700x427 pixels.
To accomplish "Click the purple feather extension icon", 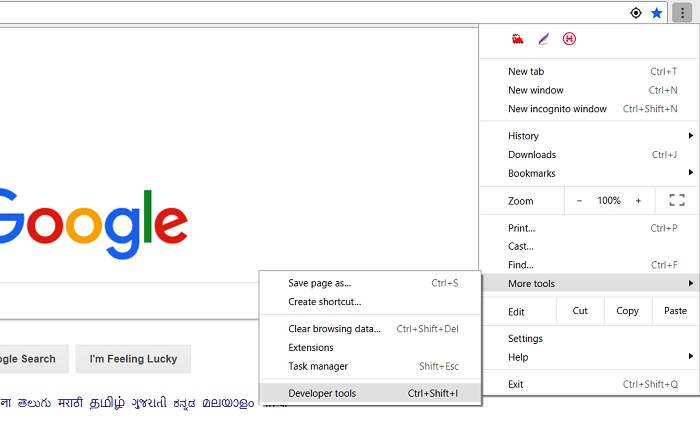I will pos(543,39).
